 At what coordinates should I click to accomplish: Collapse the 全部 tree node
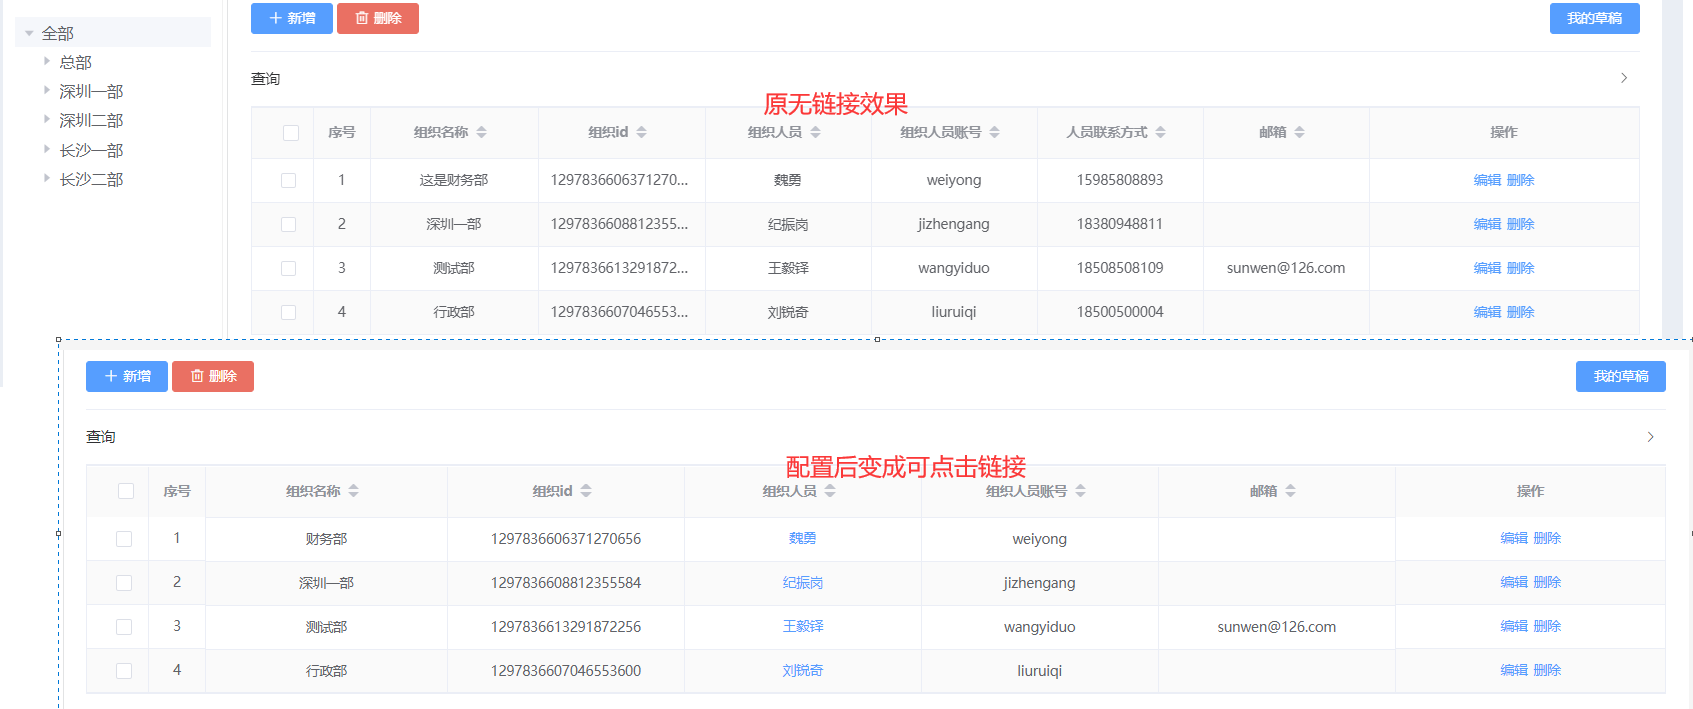point(29,34)
